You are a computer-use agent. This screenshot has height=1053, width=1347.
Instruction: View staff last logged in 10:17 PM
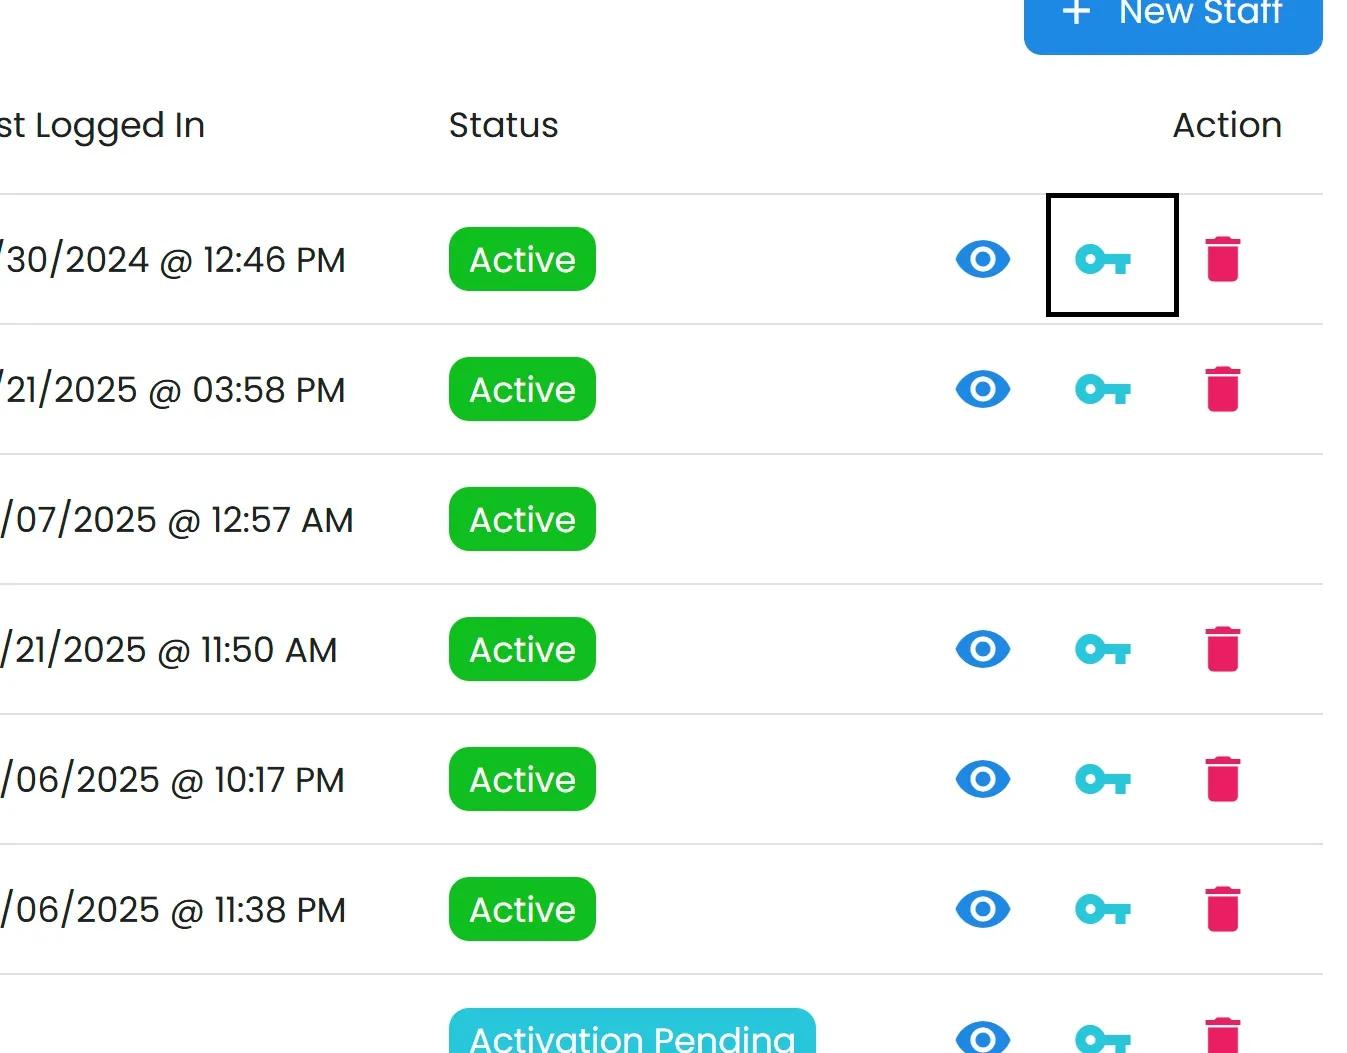983,779
